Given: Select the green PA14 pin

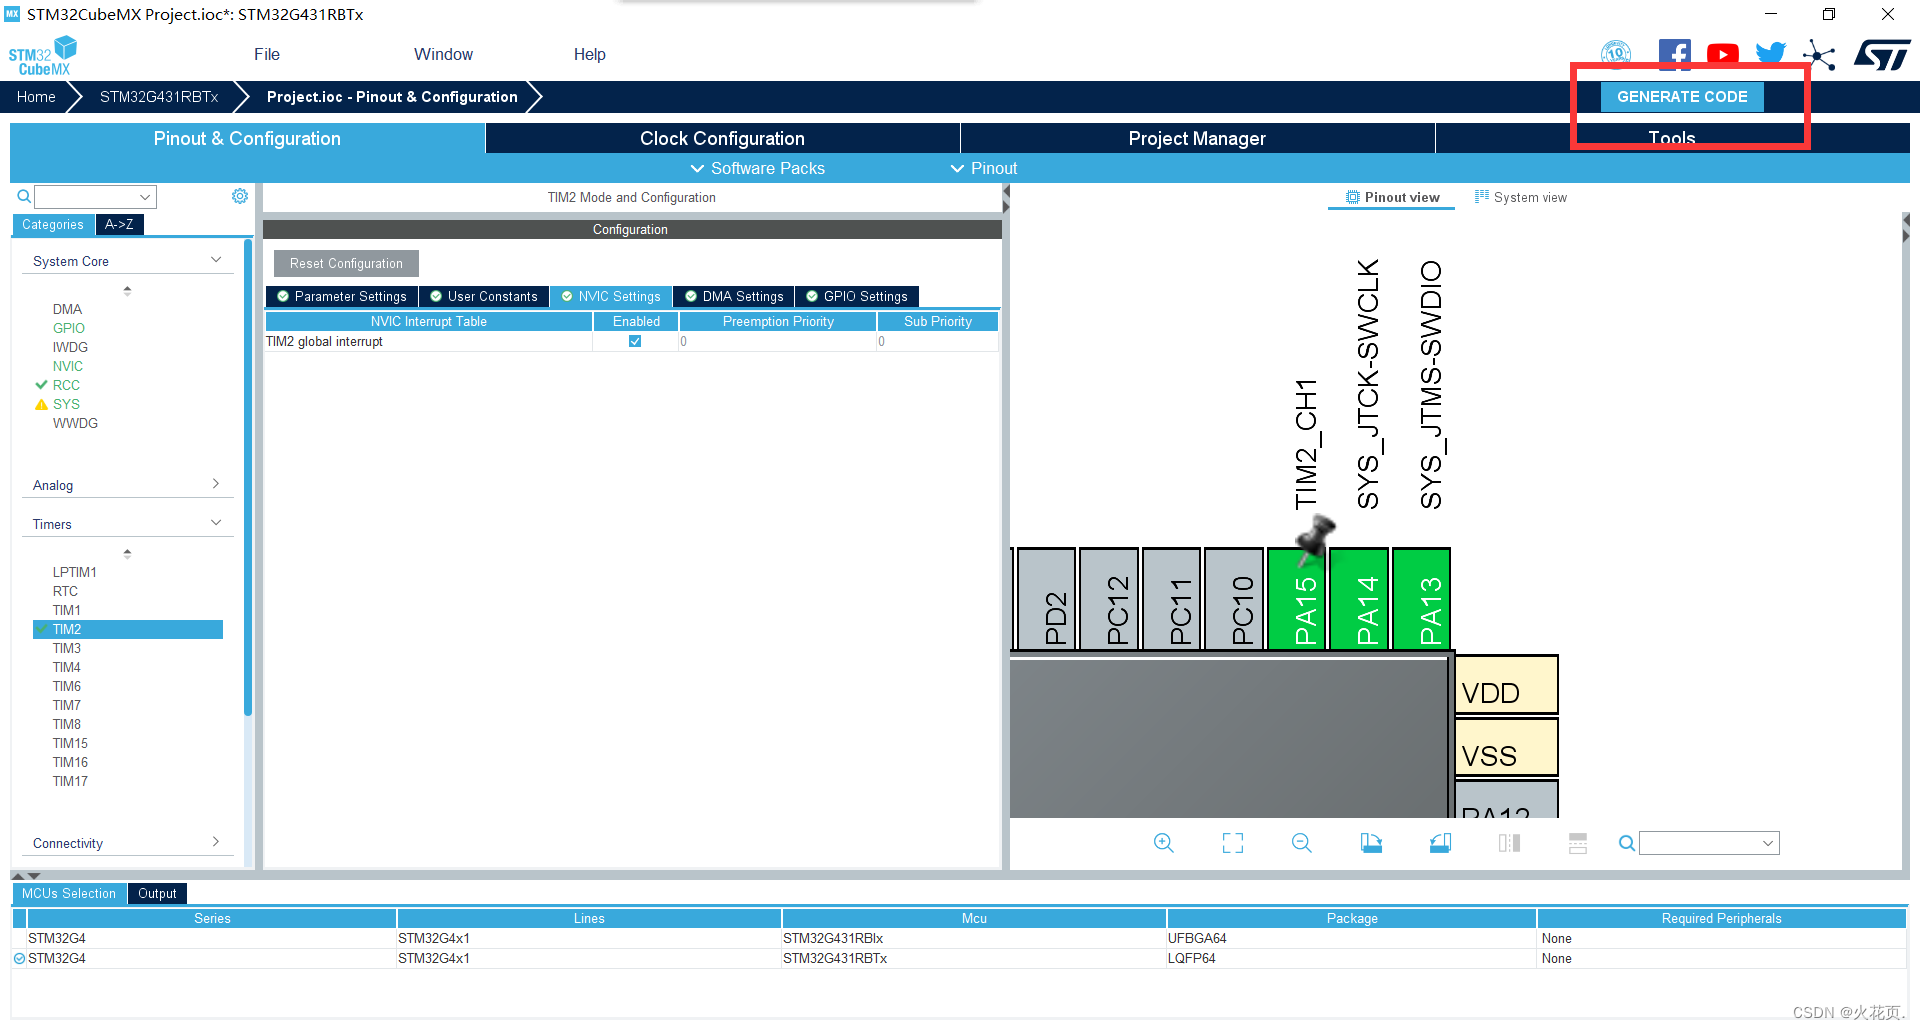Looking at the screenshot, I should tap(1359, 599).
